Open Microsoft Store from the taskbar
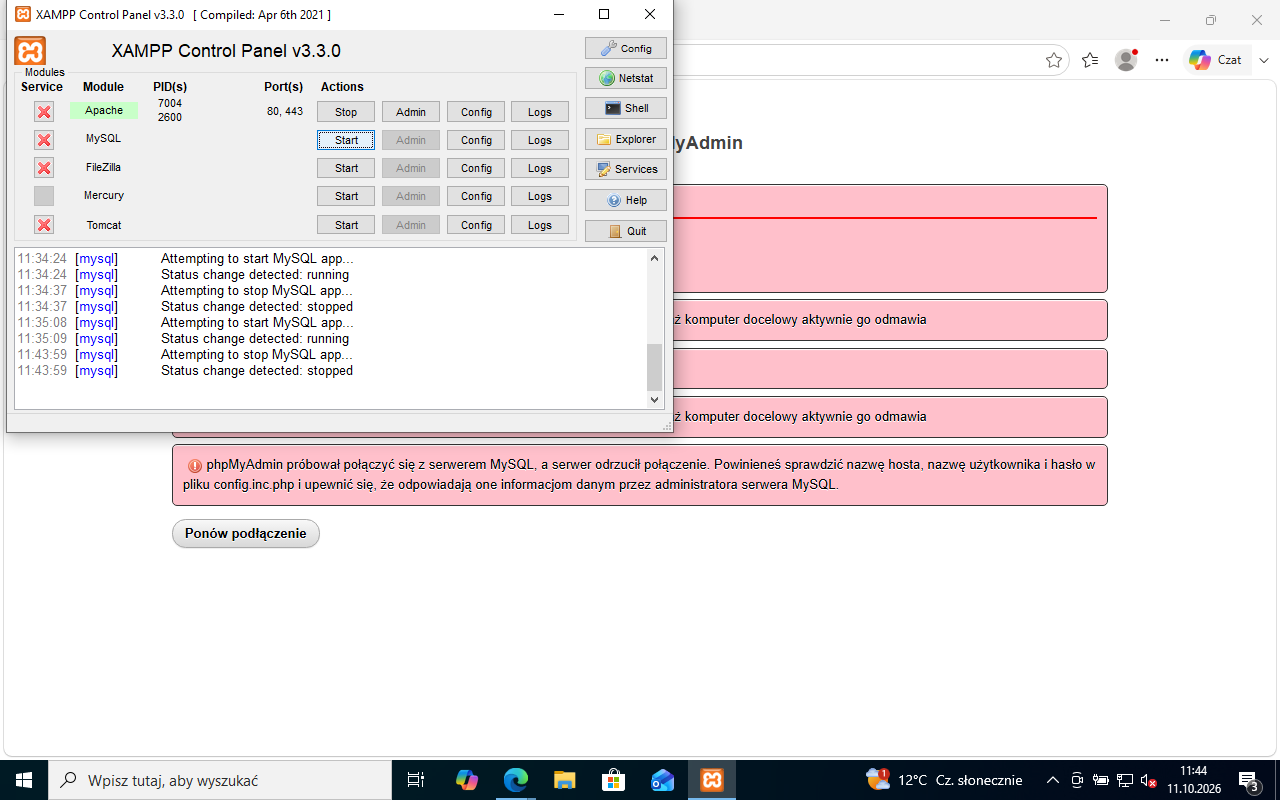1280x800 pixels. (614, 780)
